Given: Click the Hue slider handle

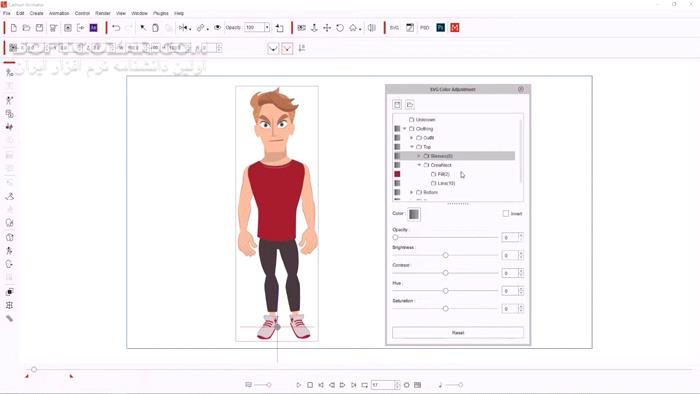Looking at the screenshot, I should coord(445,291).
